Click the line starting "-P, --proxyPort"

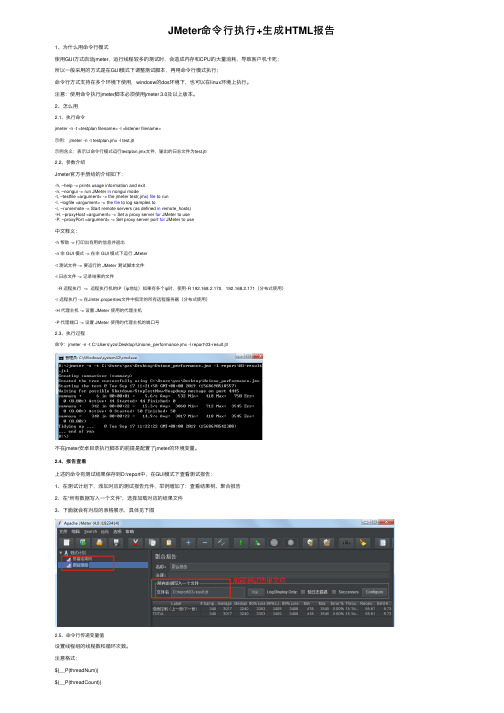124,220
